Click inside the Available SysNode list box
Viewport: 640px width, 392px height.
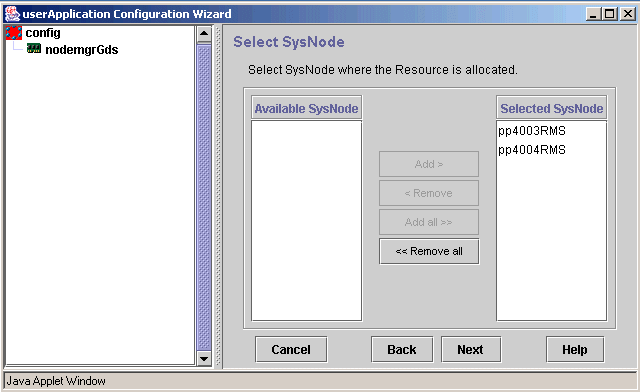[307, 220]
